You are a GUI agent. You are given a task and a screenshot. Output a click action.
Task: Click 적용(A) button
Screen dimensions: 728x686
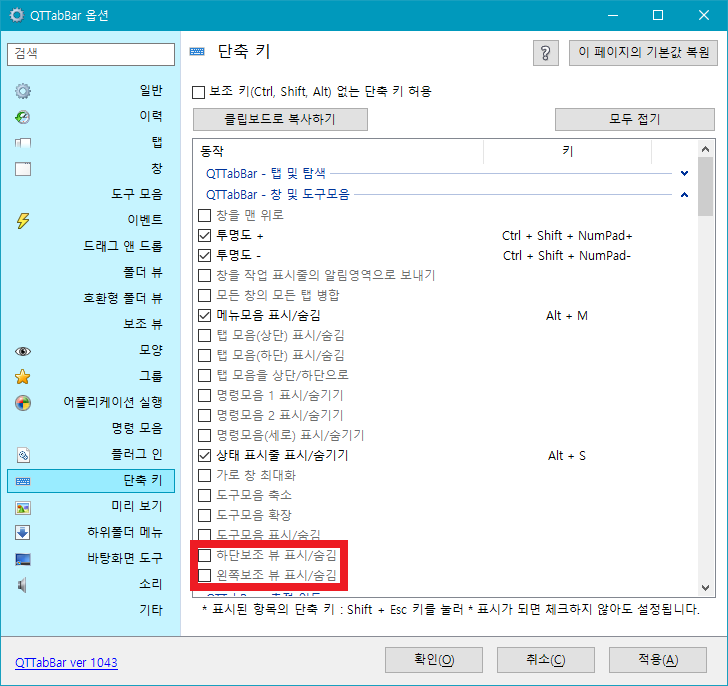coord(657,660)
